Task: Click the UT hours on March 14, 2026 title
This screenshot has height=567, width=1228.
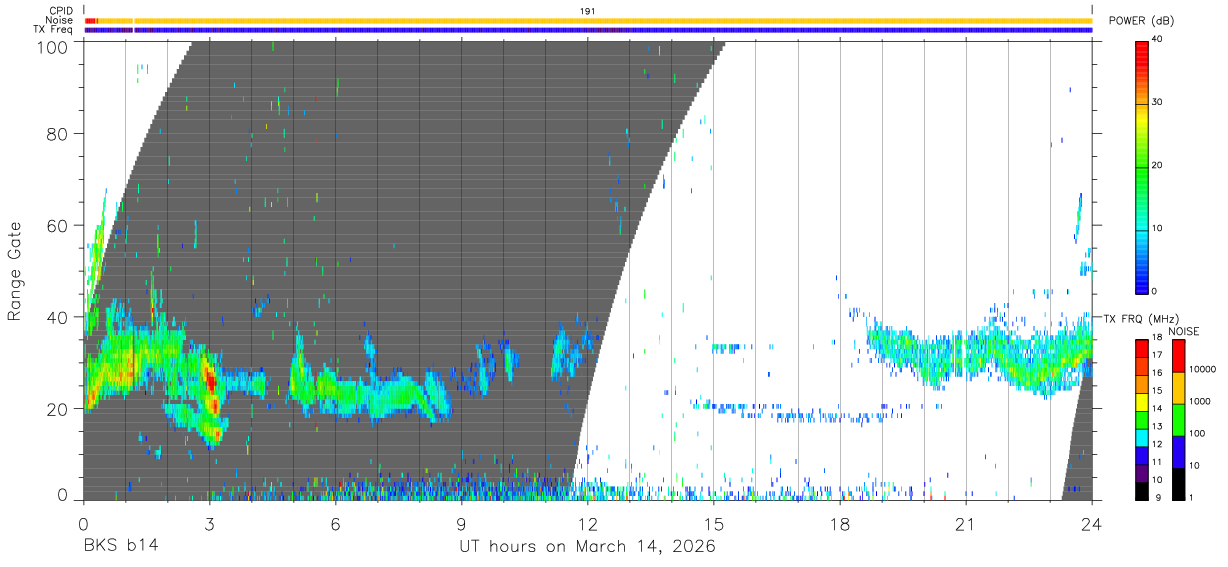Action: (587, 547)
